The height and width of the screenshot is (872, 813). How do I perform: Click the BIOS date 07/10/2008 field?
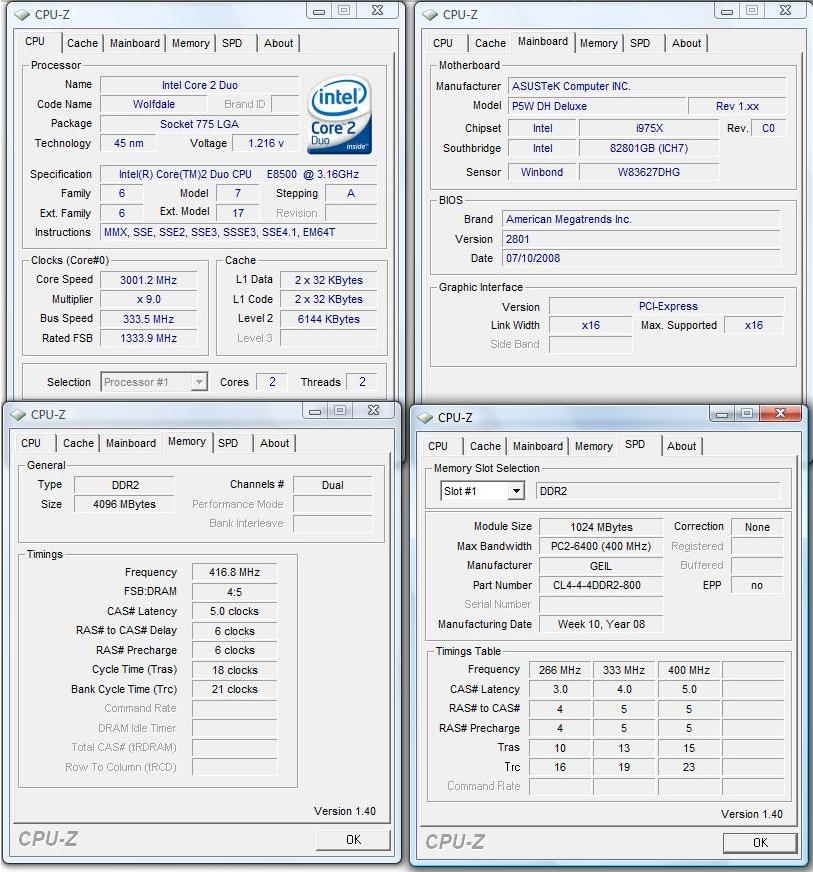click(641, 258)
